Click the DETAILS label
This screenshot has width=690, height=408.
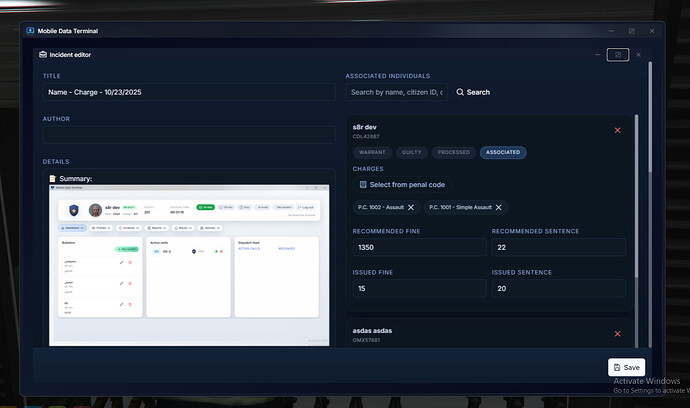click(x=56, y=162)
